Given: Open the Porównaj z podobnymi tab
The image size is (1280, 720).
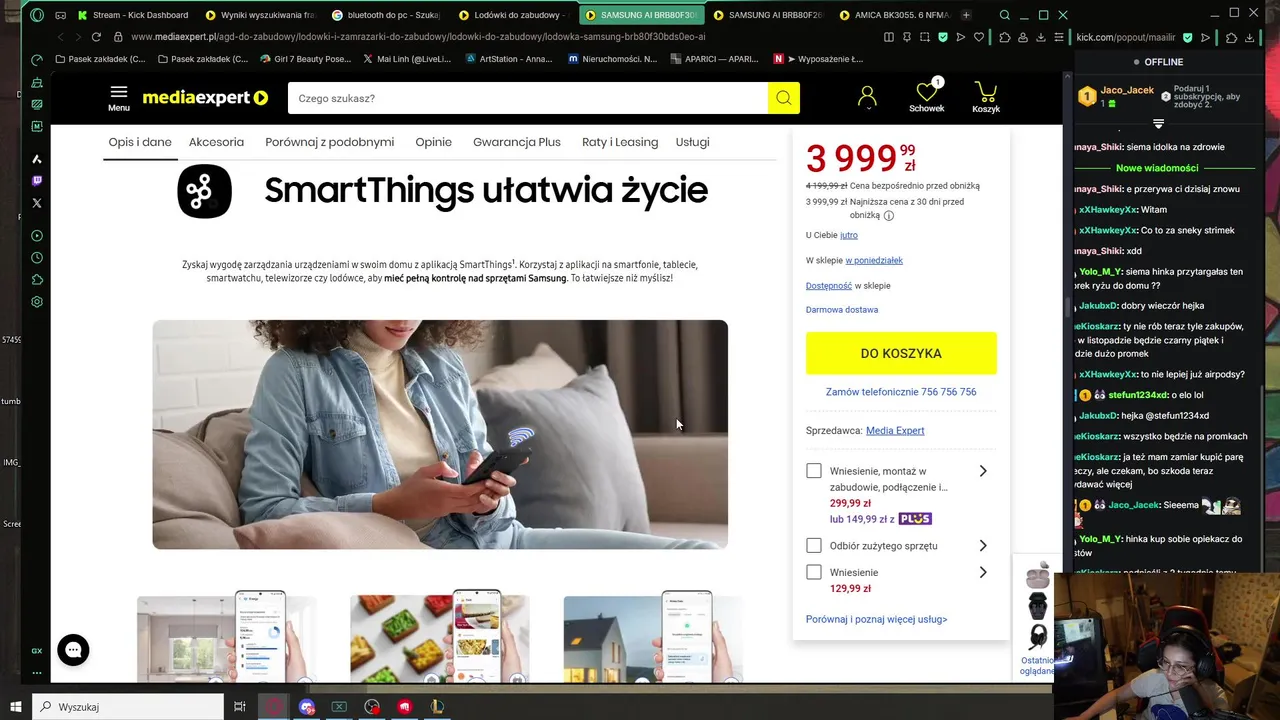Looking at the screenshot, I should pos(330,142).
